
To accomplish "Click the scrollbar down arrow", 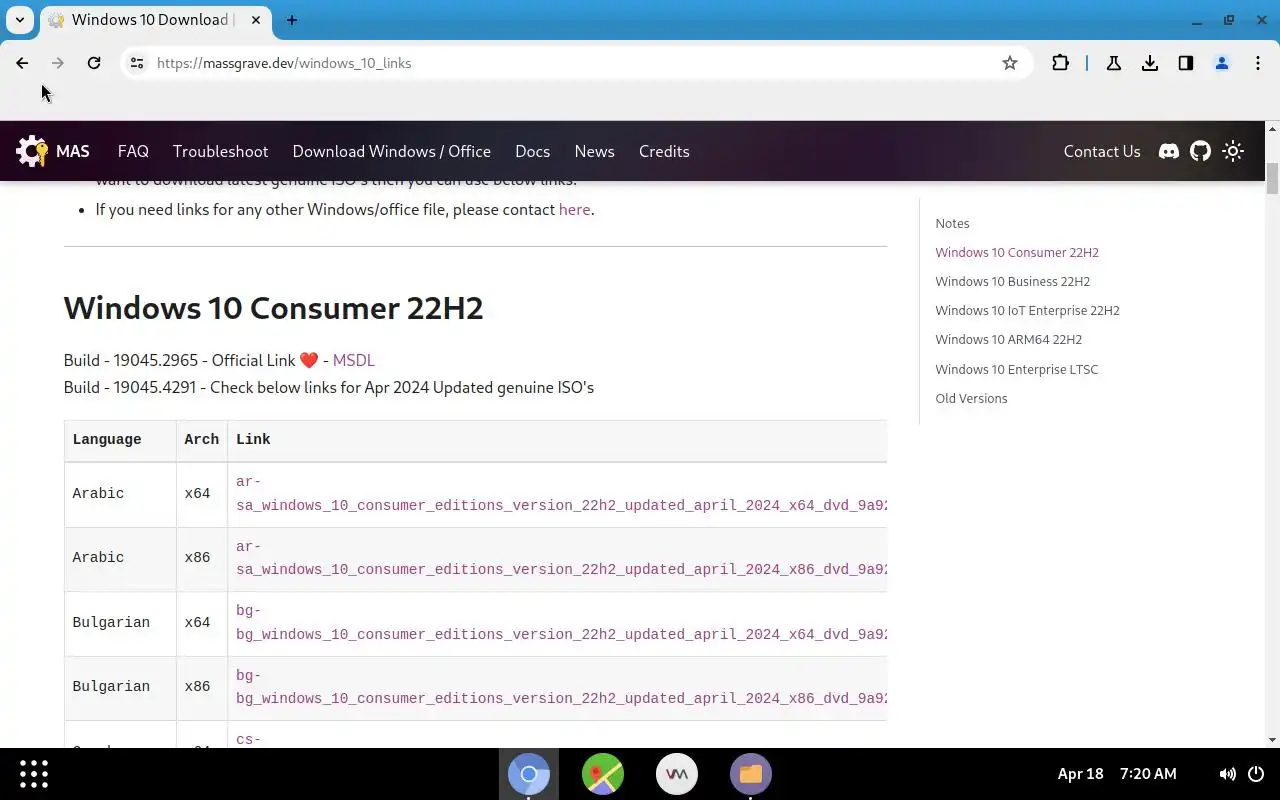I will pyautogui.click(x=1272, y=740).
